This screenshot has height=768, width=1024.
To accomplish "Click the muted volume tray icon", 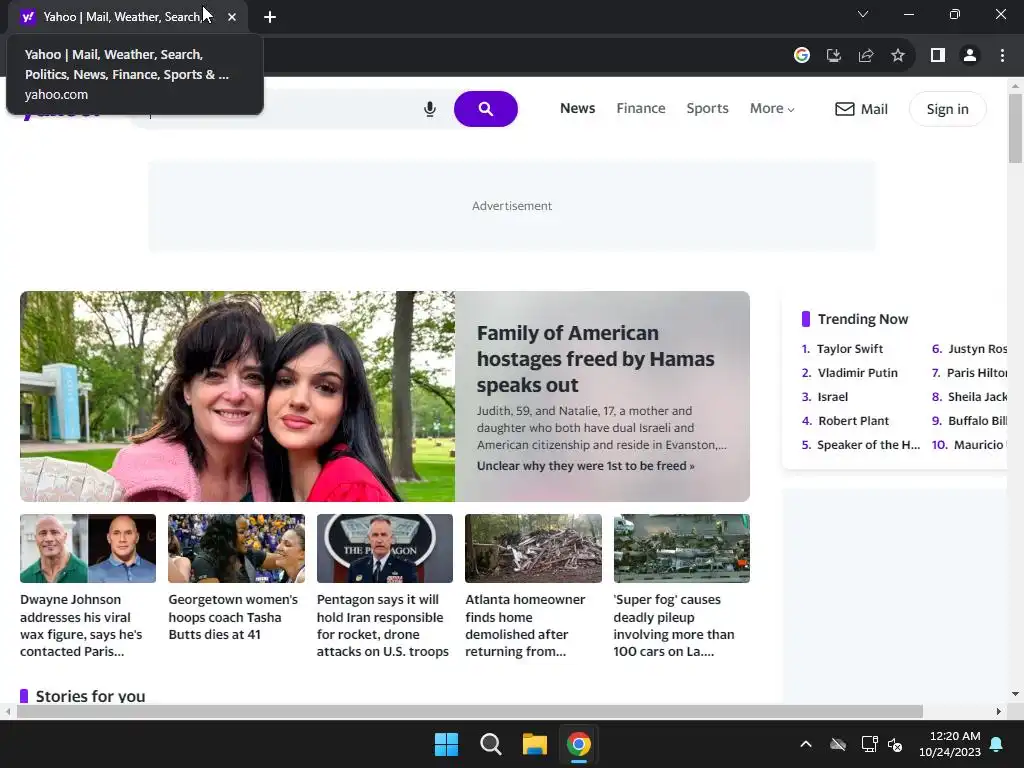I will [895, 744].
